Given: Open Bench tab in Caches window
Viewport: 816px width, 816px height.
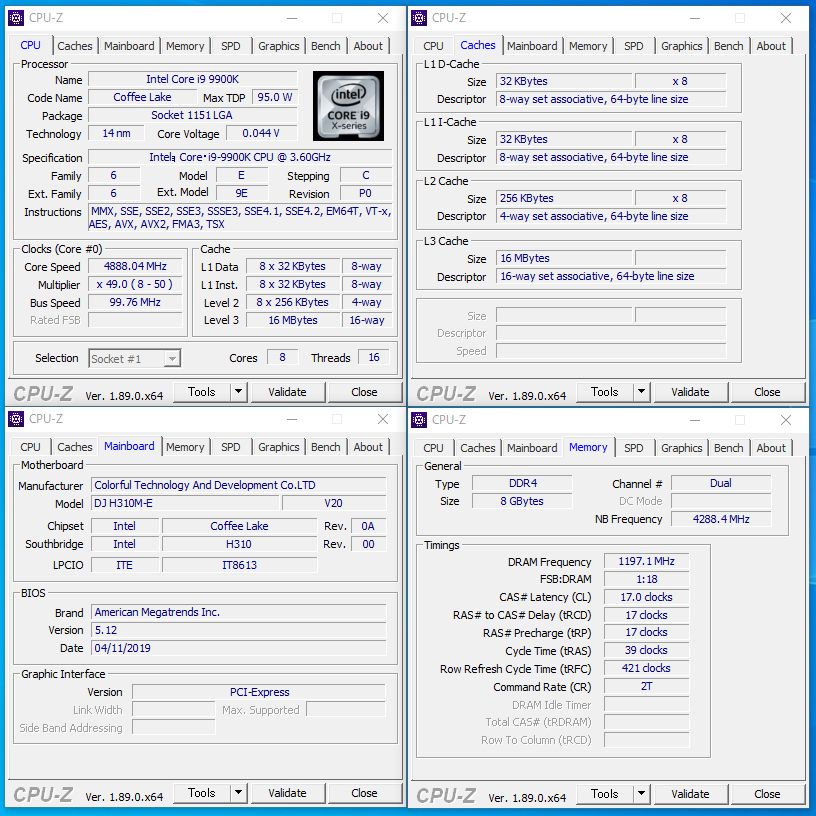Looking at the screenshot, I should point(729,46).
